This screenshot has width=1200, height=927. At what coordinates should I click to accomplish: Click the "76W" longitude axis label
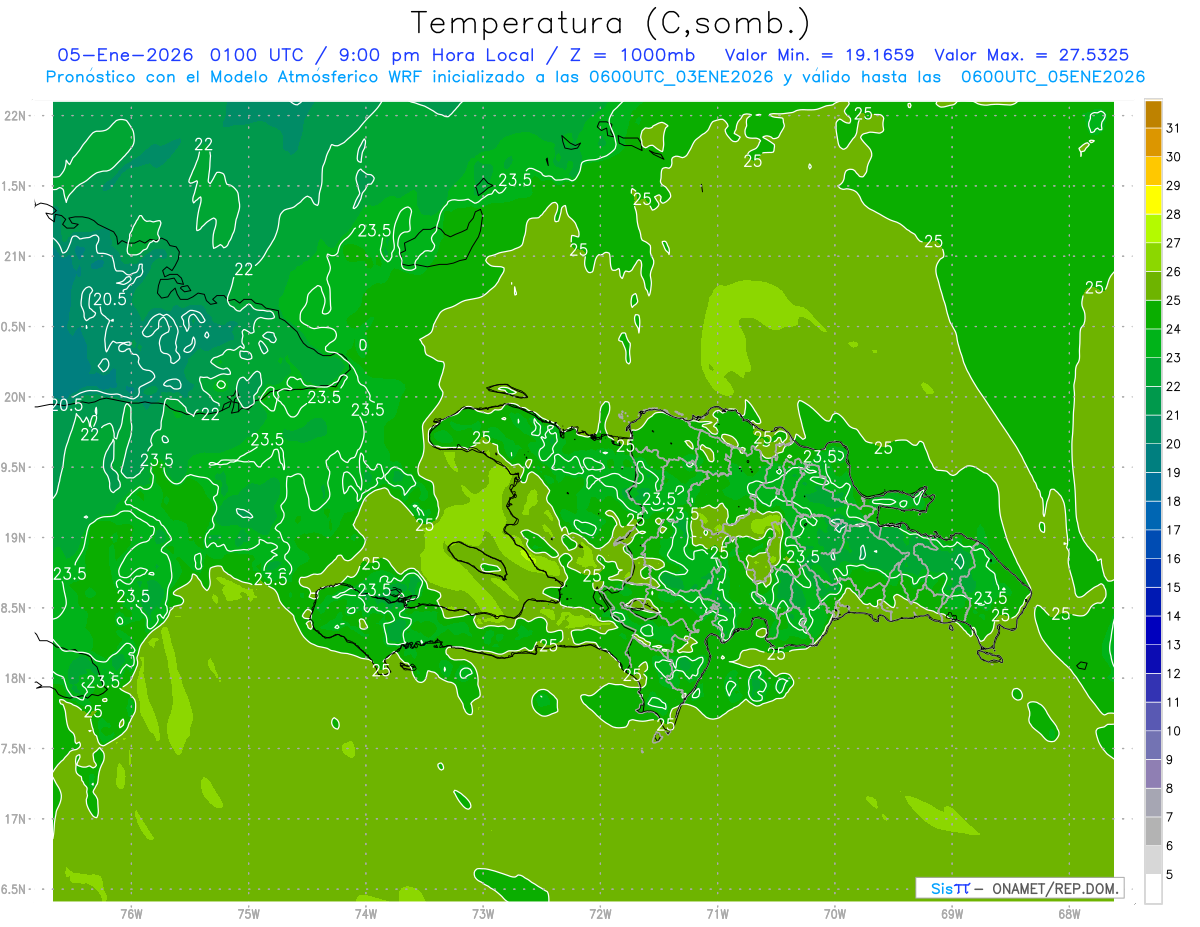point(131,913)
